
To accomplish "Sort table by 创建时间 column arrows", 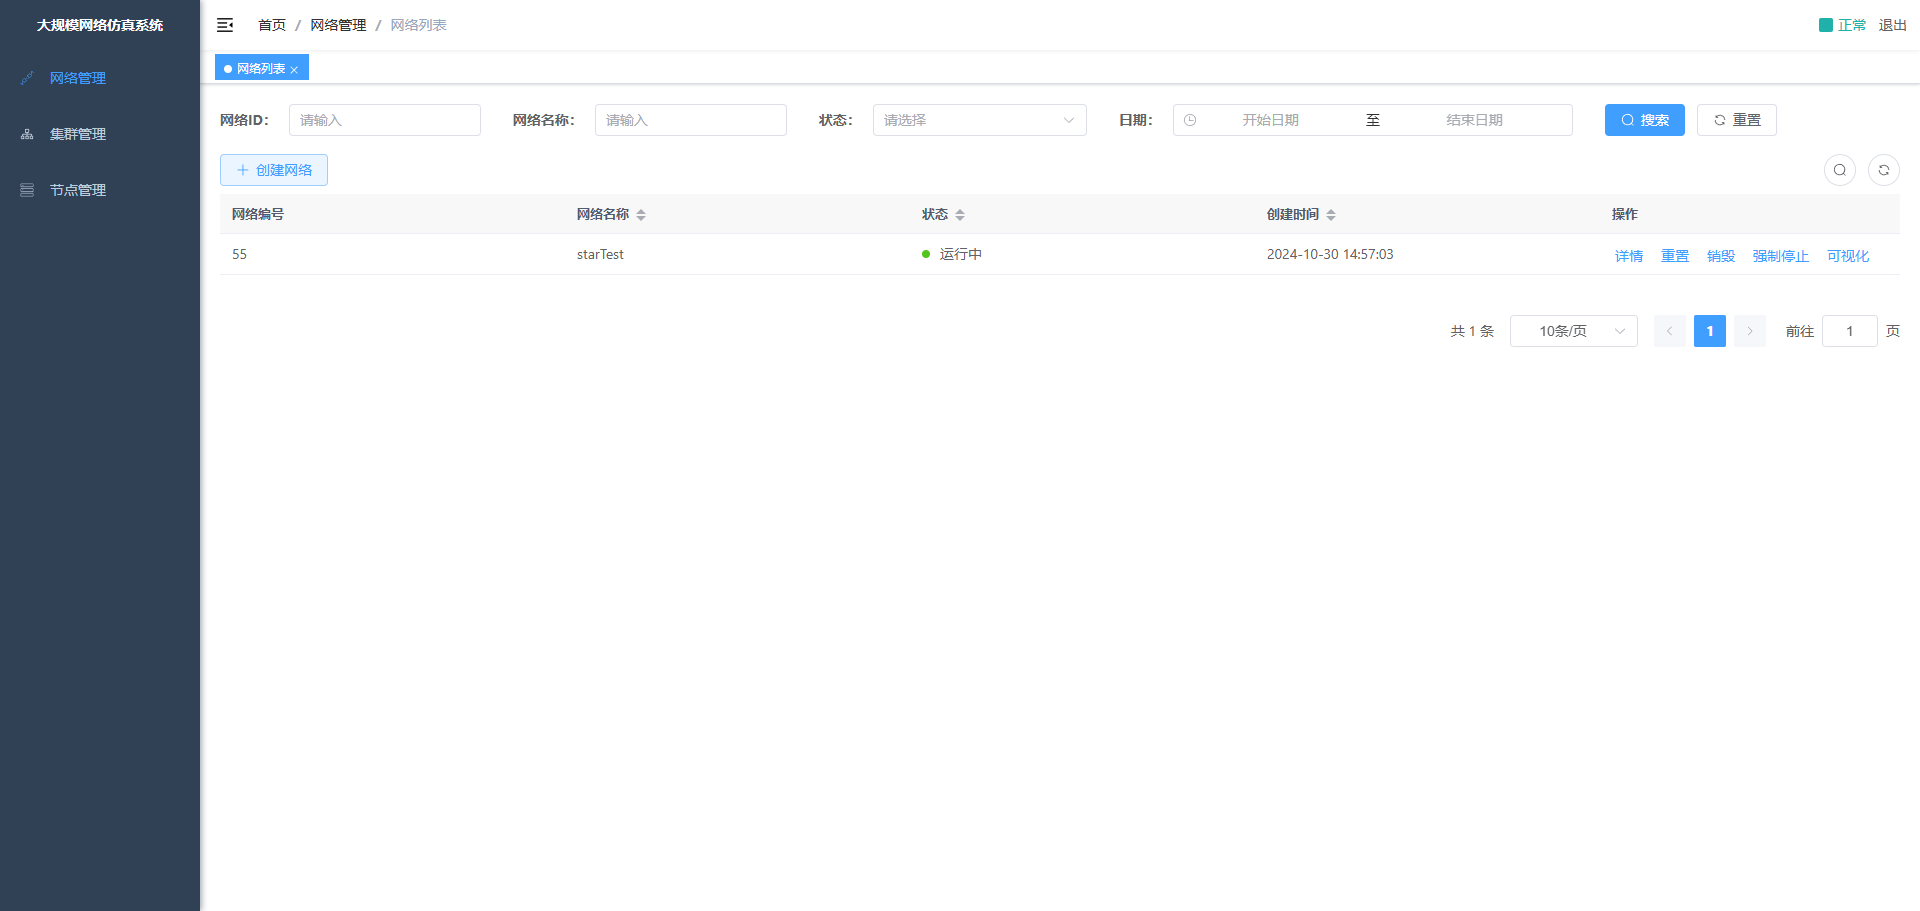I will pos(1331,215).
